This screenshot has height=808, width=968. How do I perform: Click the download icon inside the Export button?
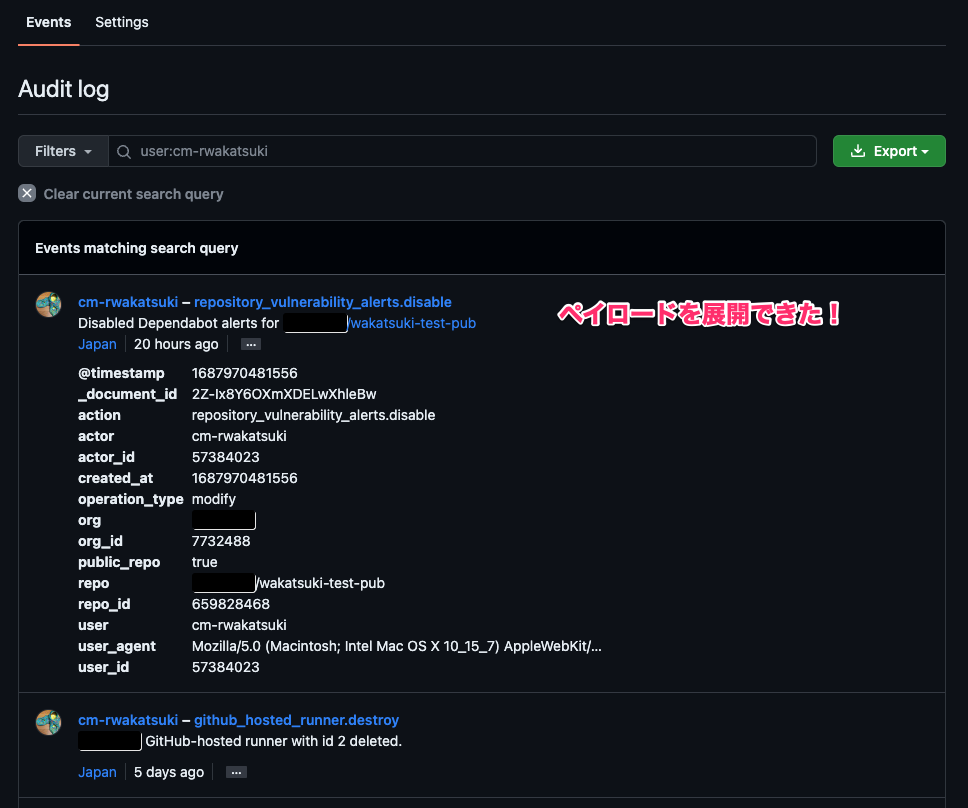pos(859,150)
